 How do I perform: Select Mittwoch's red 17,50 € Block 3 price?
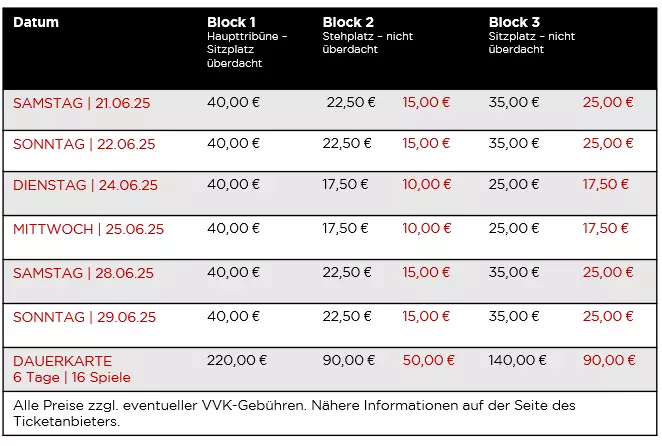606,228
